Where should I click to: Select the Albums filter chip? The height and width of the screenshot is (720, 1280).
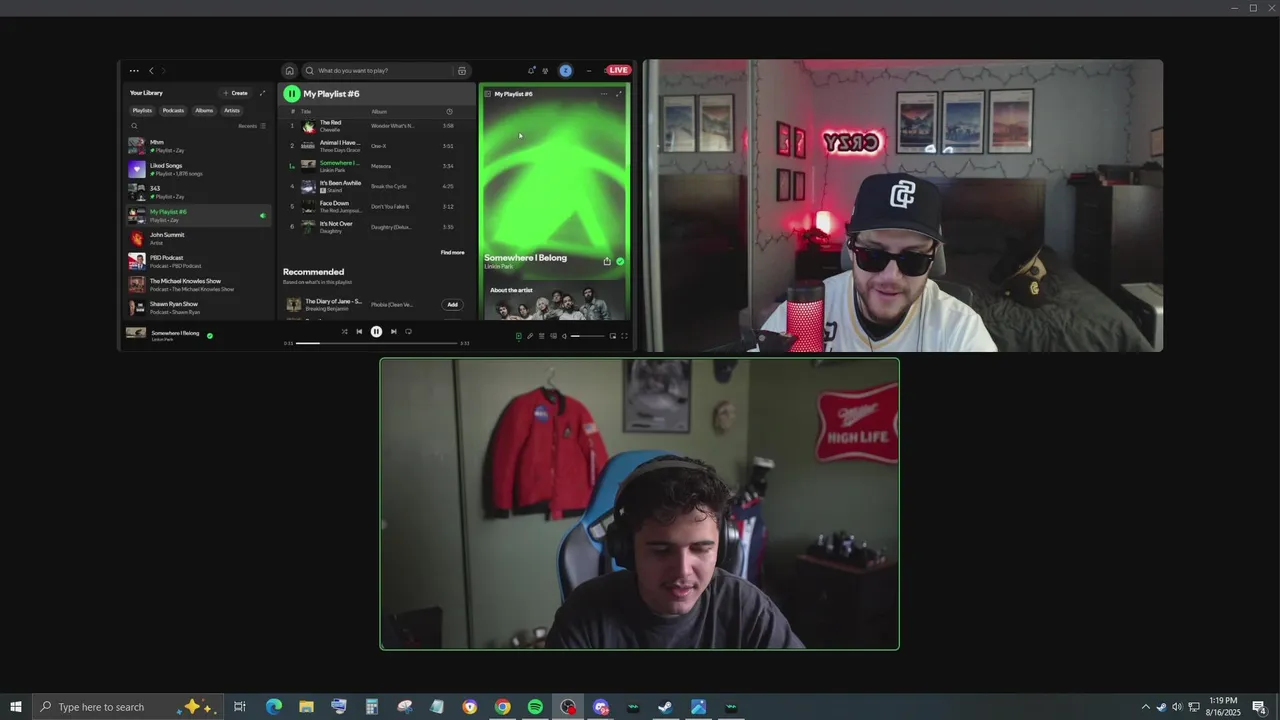204,111
